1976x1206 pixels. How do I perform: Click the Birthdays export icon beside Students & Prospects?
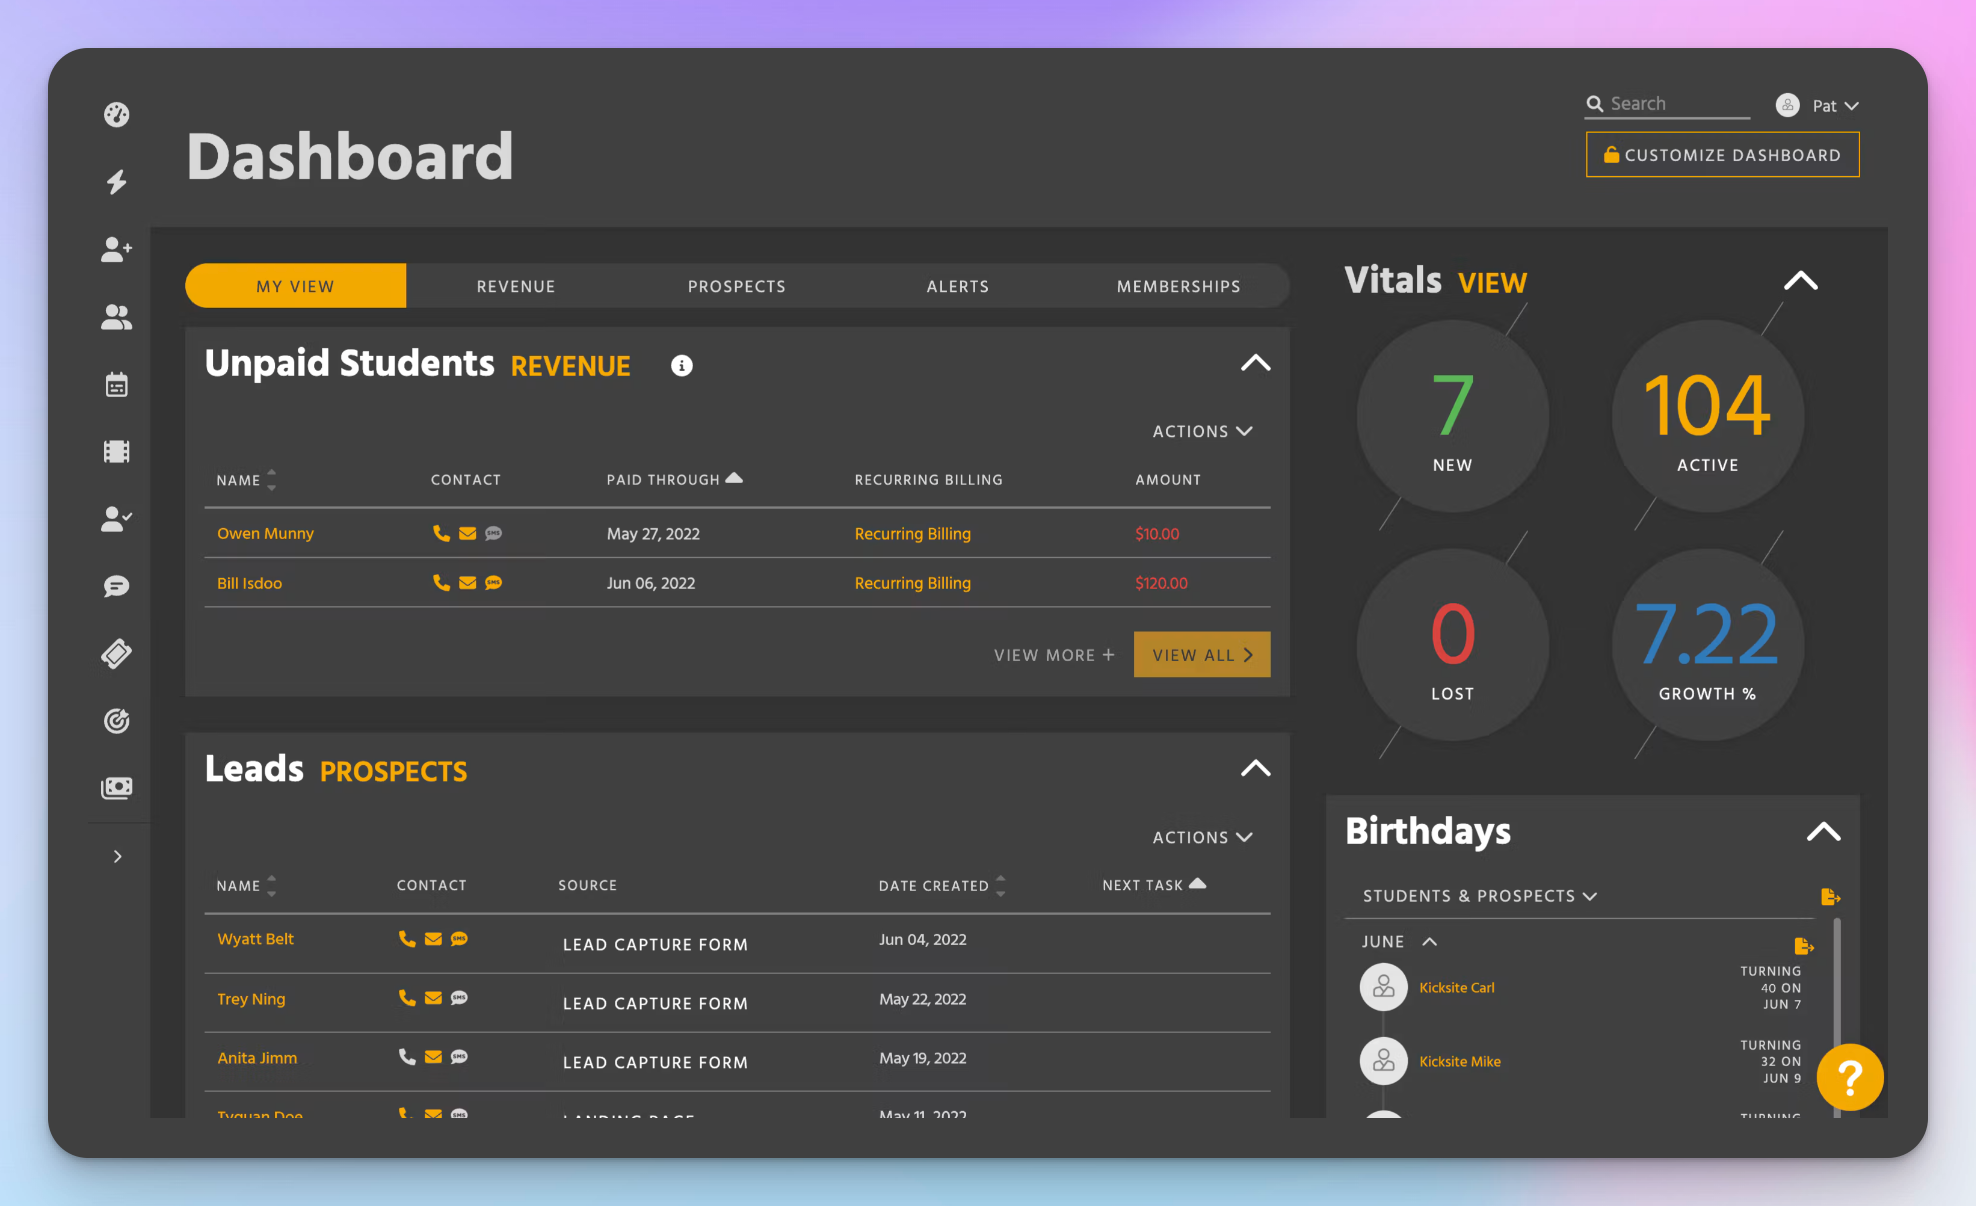coord(1831,897)
